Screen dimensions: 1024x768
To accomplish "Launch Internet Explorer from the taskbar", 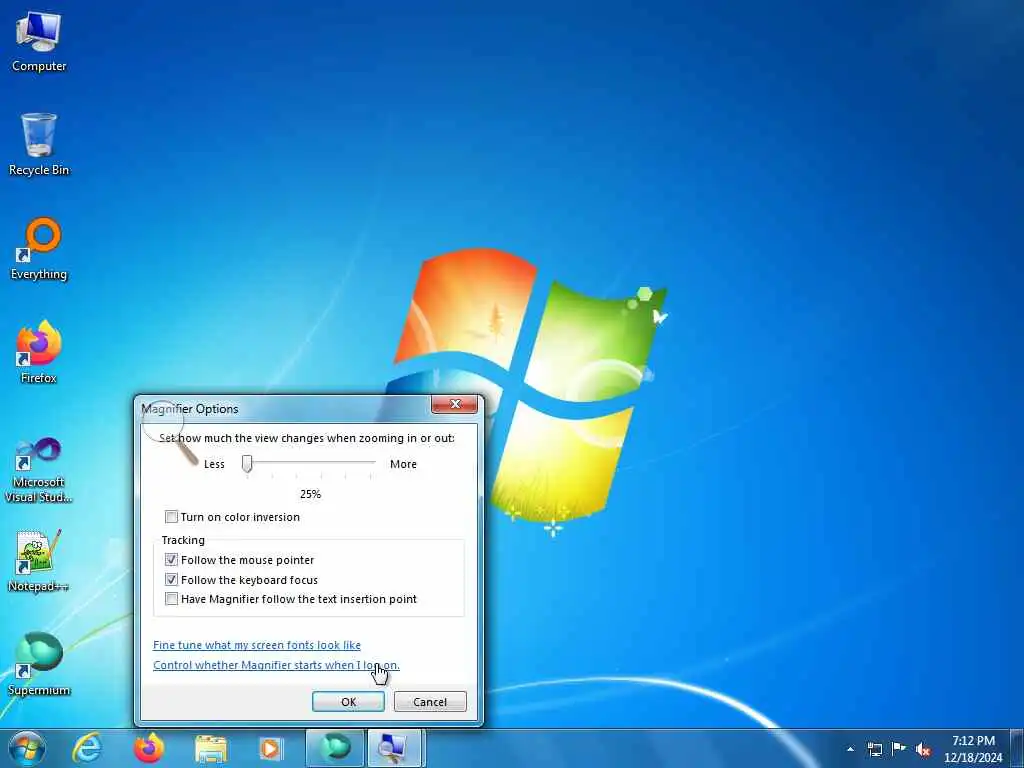I will [x=87, y=748].
